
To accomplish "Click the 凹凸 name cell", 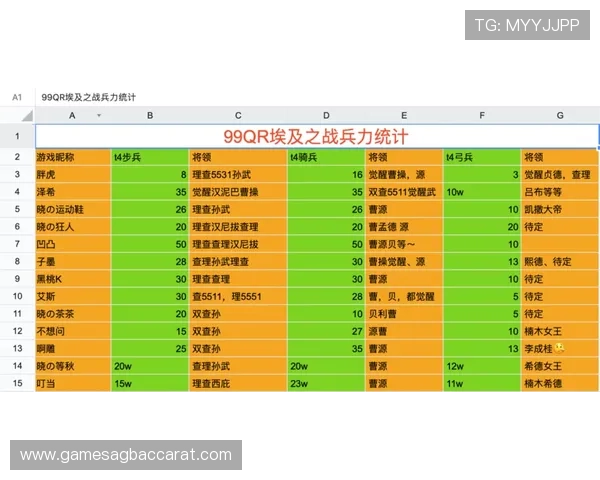I will [73, 244].
